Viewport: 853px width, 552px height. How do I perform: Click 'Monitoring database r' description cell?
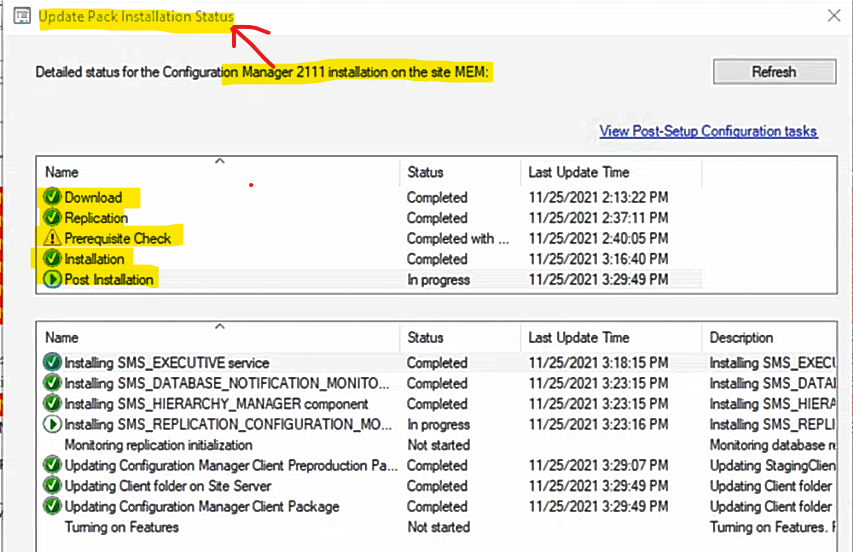coord(773,445)
